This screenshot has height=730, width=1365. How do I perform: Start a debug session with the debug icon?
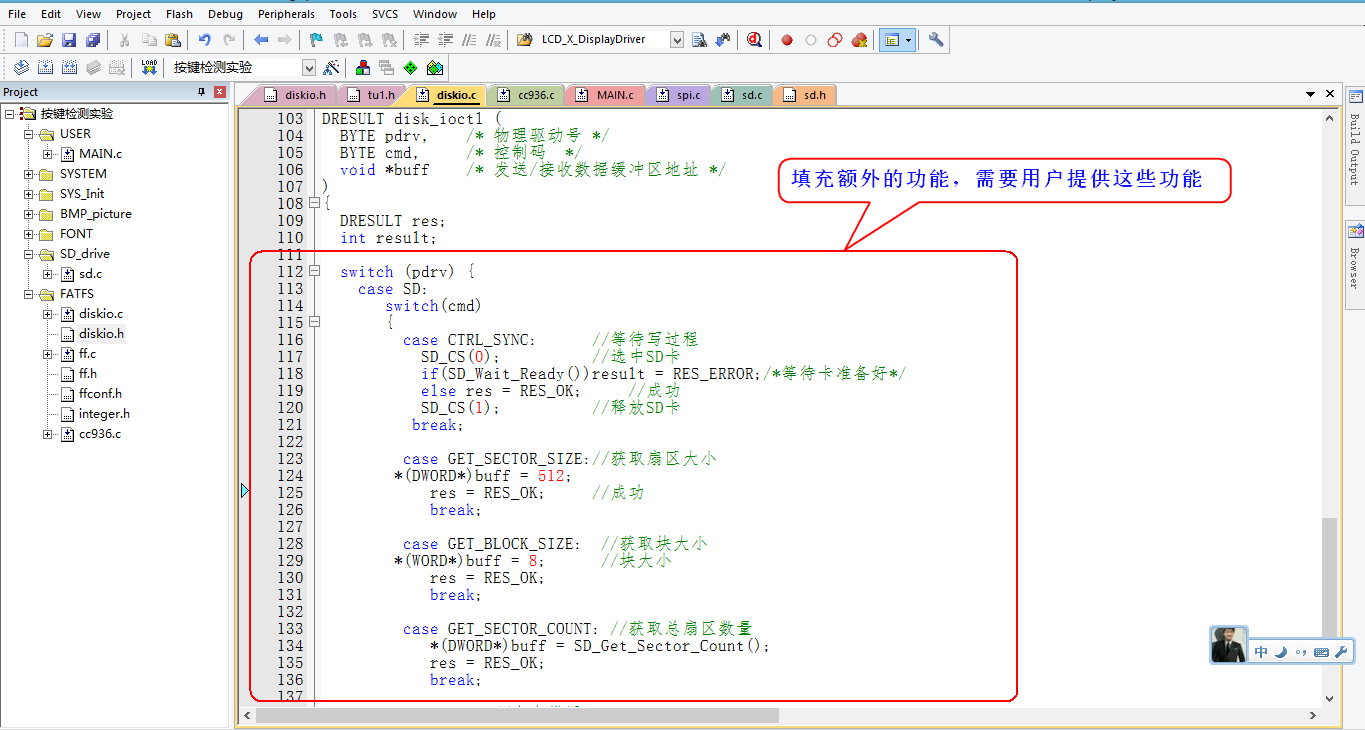(755, 40)
